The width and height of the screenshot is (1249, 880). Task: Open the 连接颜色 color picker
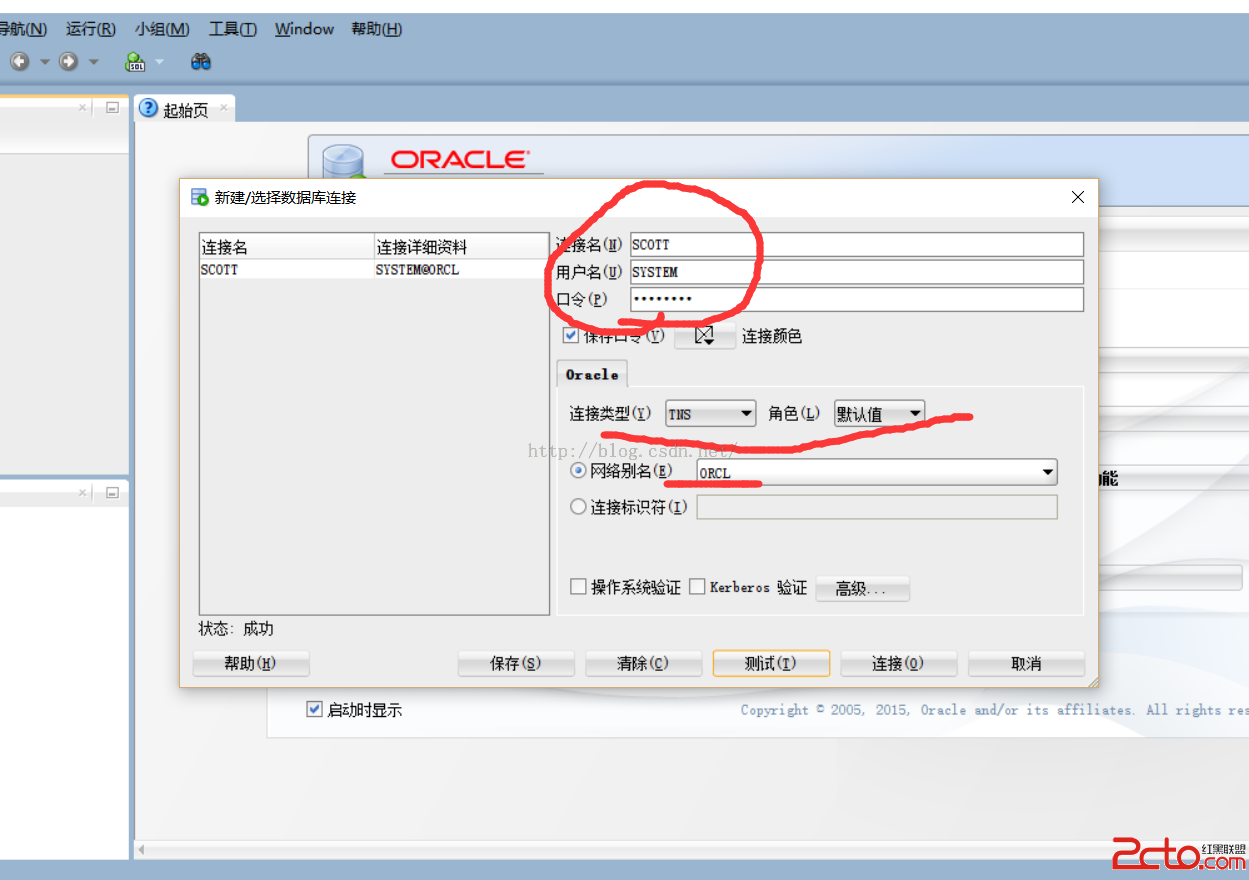[705, 335]
